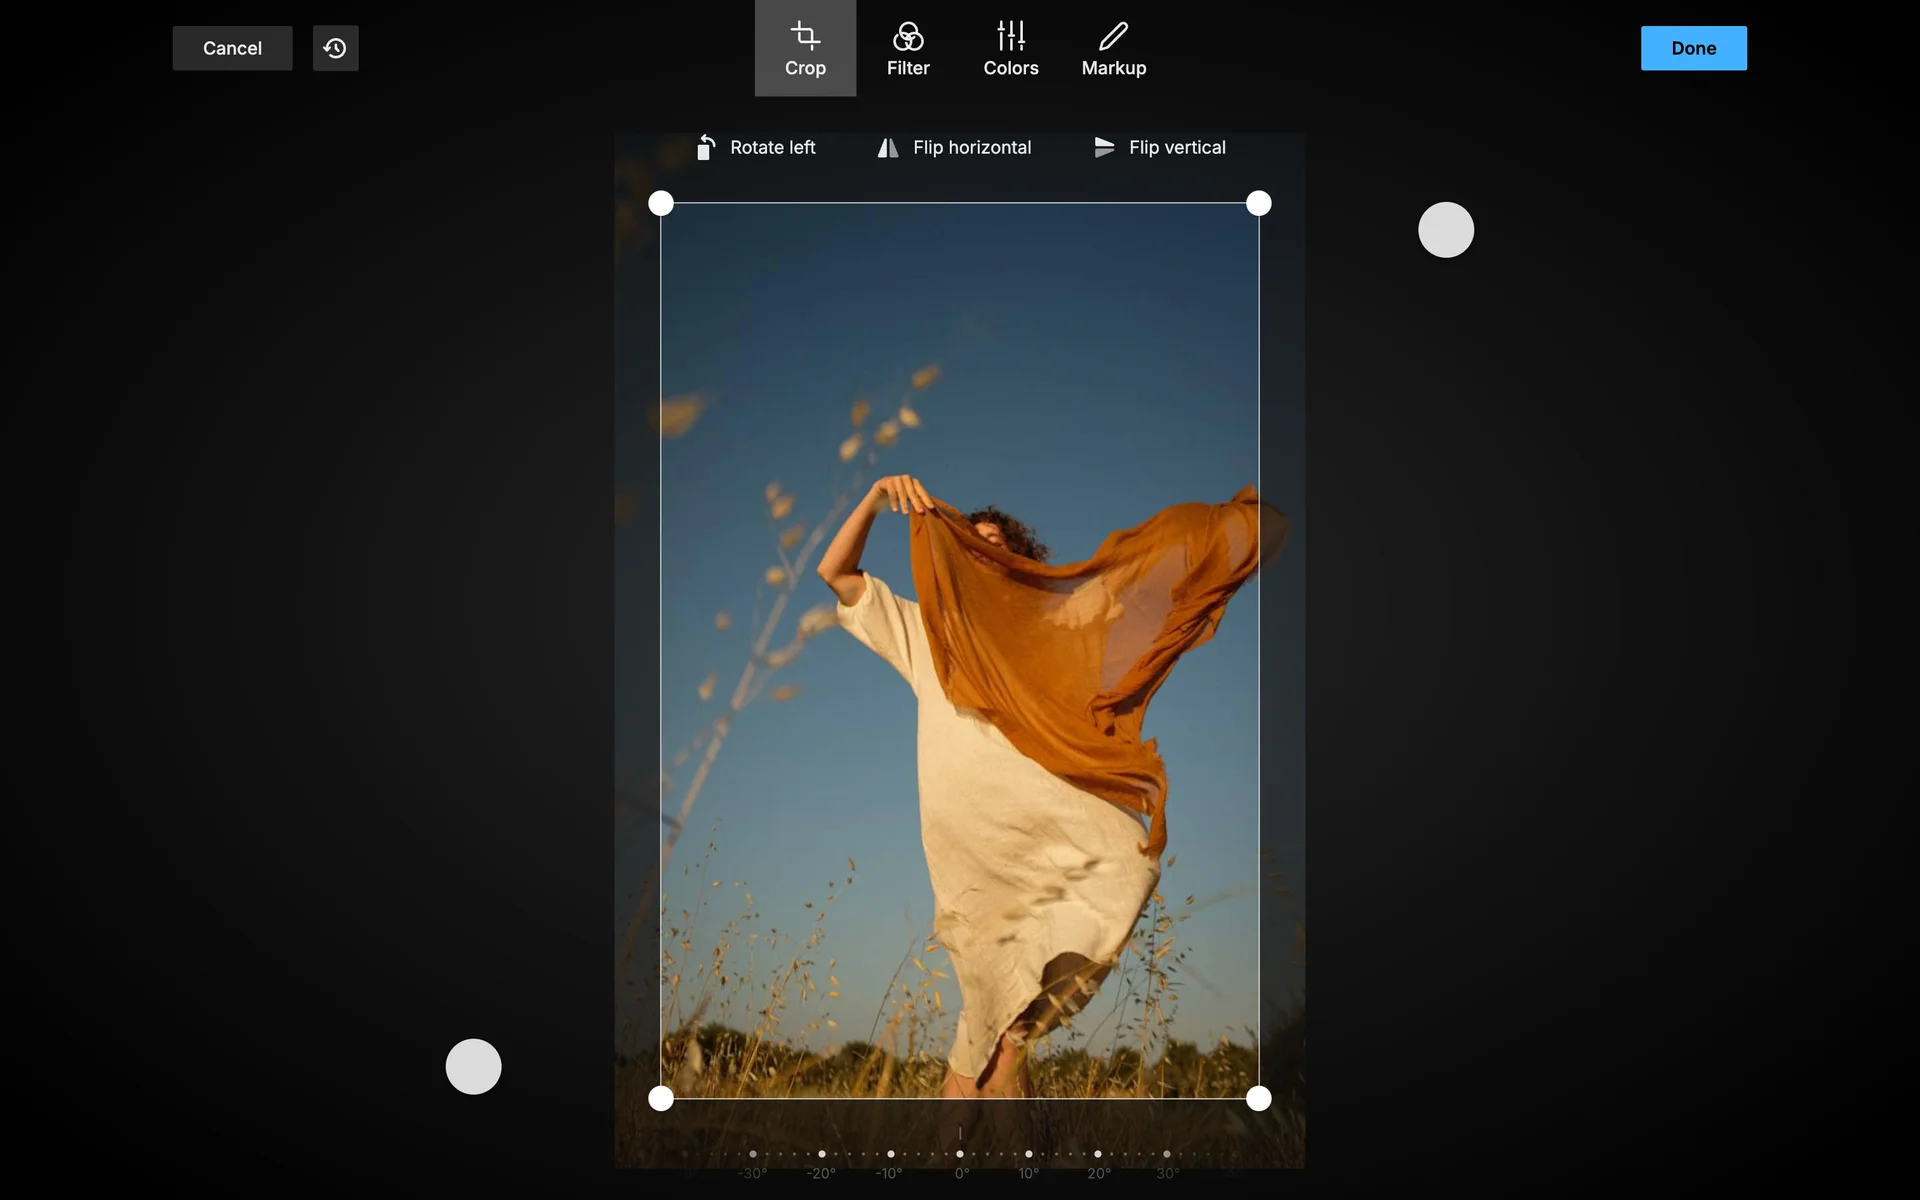Click the bottom-right crop corner handle

click(x=1259, y=1099)
